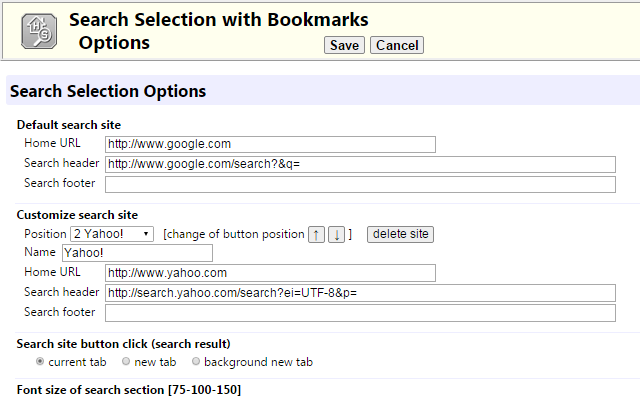
Task: Edit the default Search header google field
Action: pyautogui.click(x=360, y=164)
